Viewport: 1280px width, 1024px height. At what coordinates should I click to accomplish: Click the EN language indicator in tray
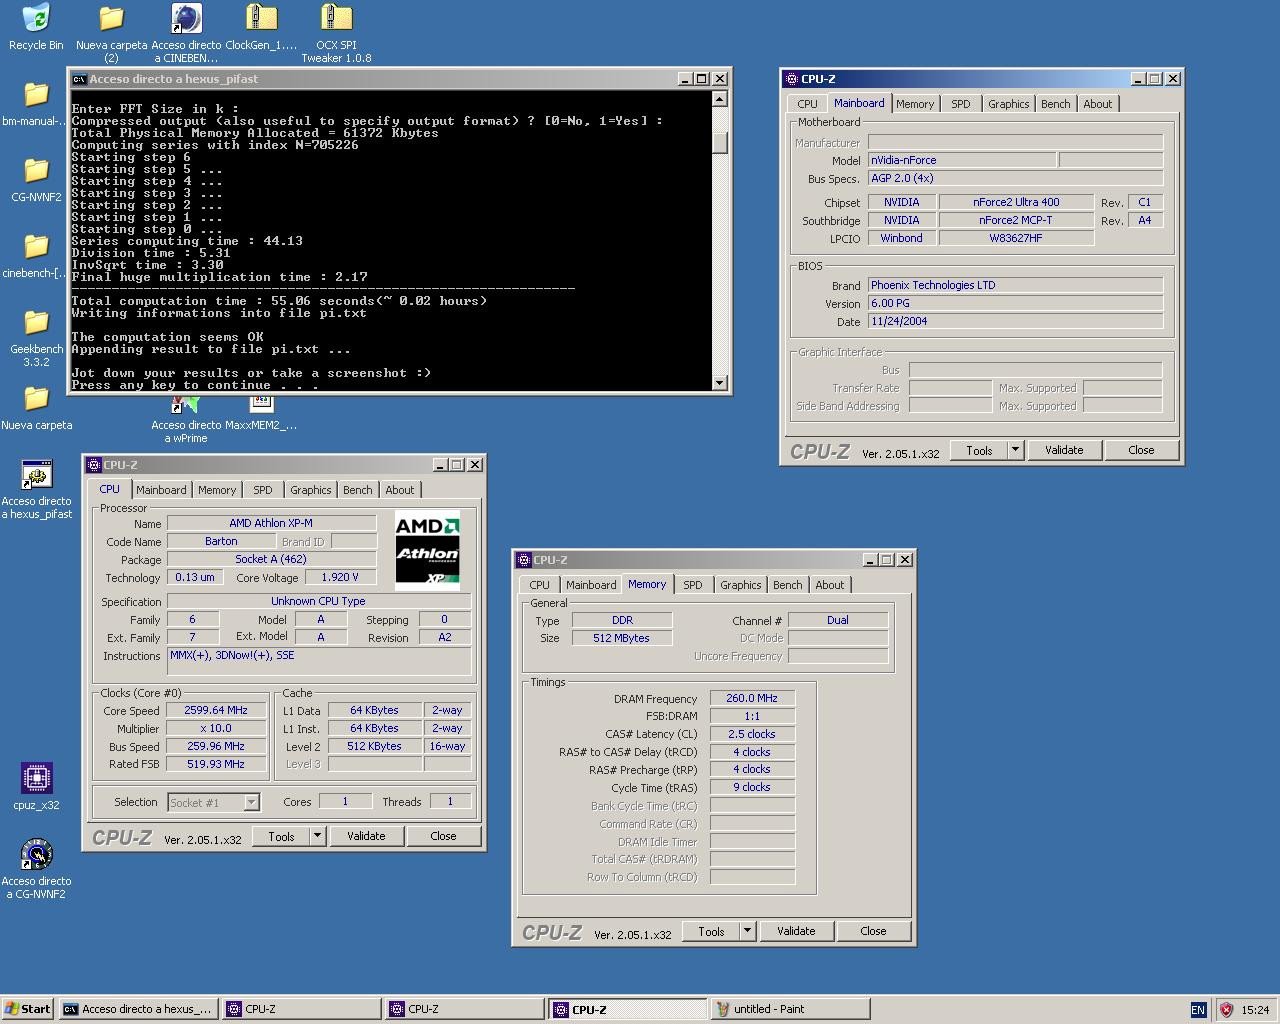[x=1198, y=1009]
